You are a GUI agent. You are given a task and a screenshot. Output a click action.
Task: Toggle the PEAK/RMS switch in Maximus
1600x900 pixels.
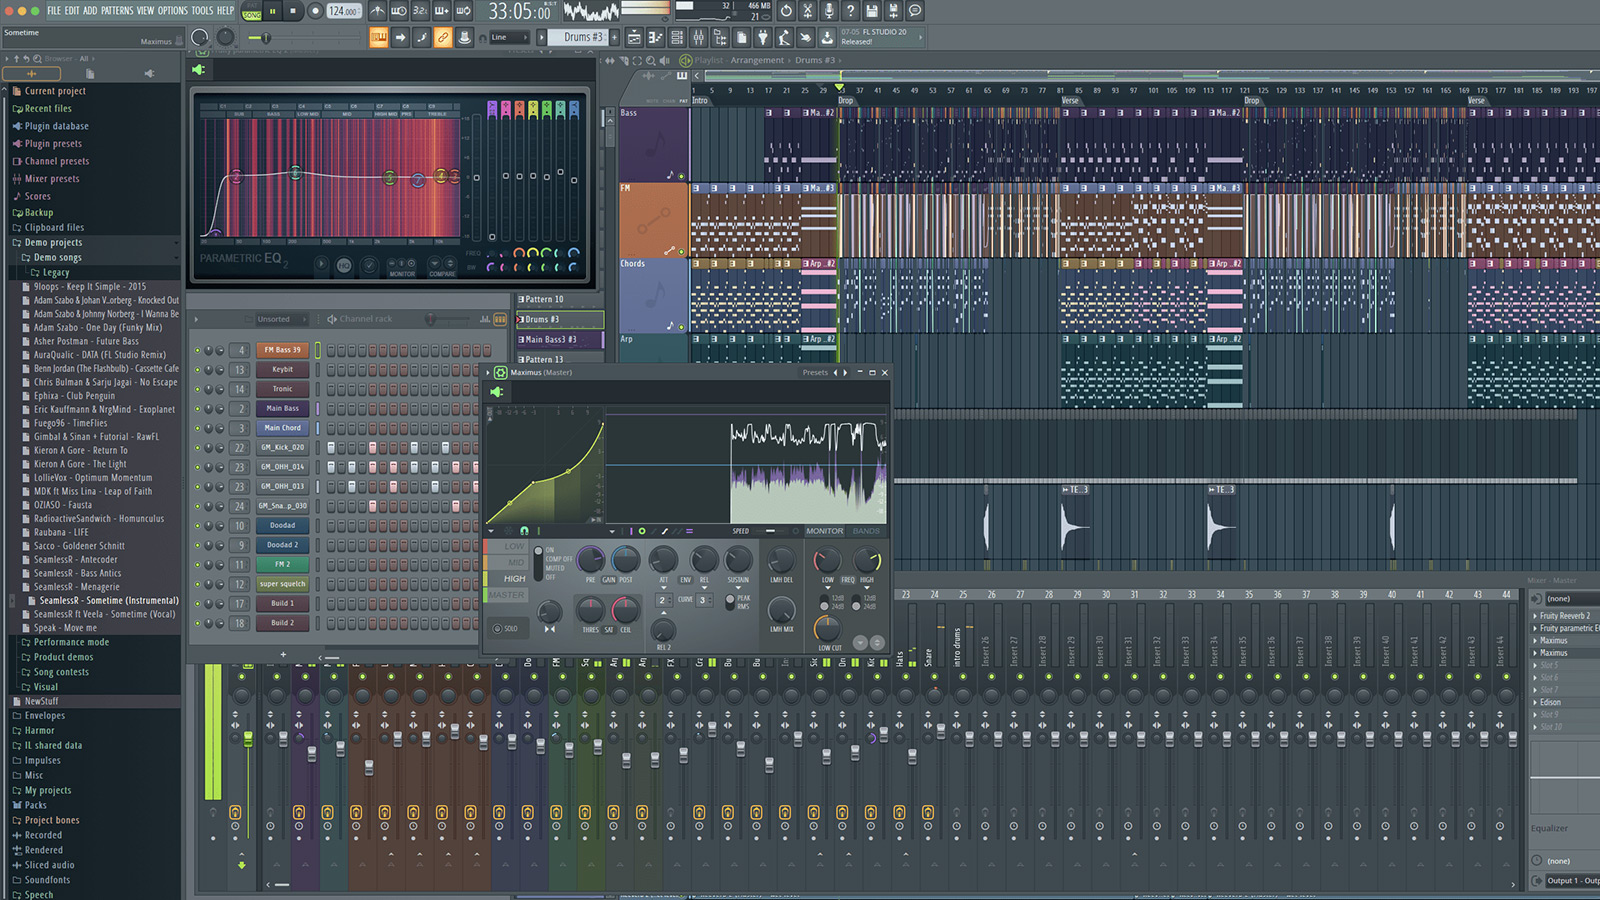pos(730,602)
